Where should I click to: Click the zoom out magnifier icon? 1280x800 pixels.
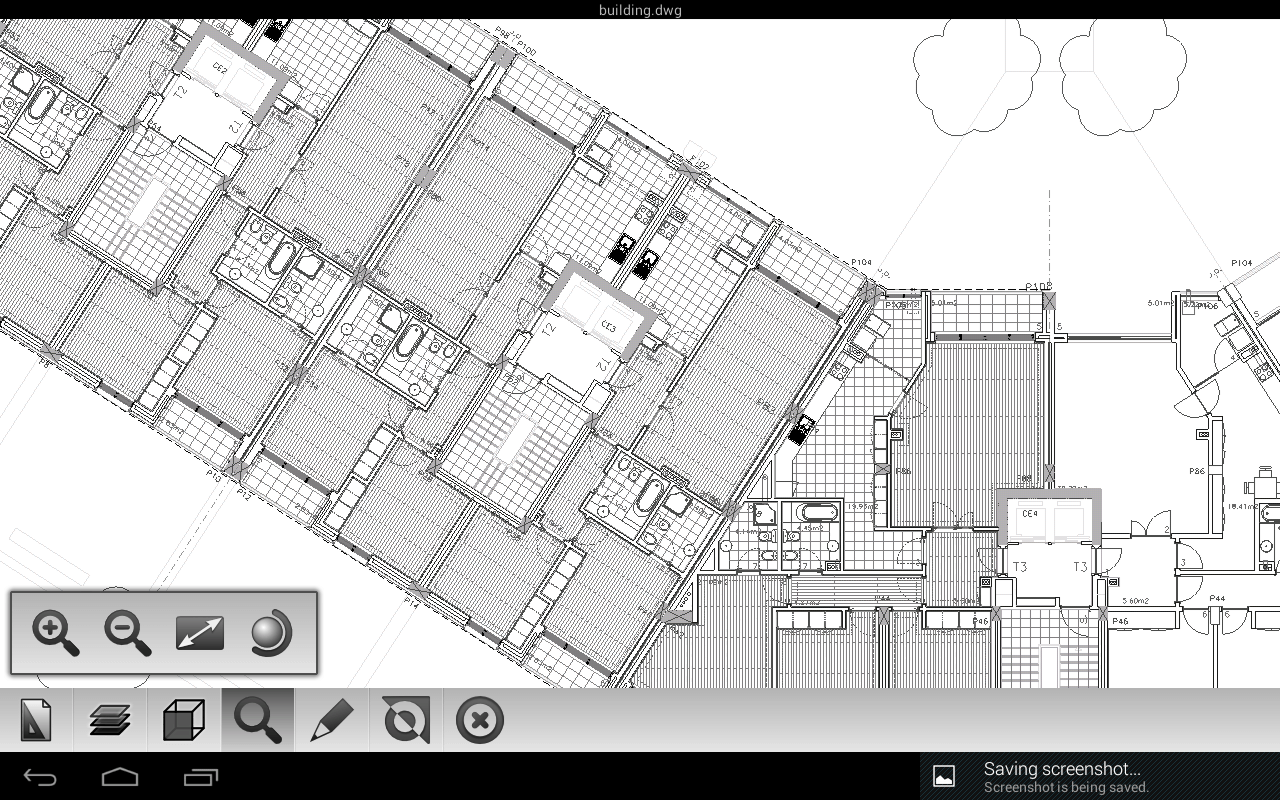[127, 633]
